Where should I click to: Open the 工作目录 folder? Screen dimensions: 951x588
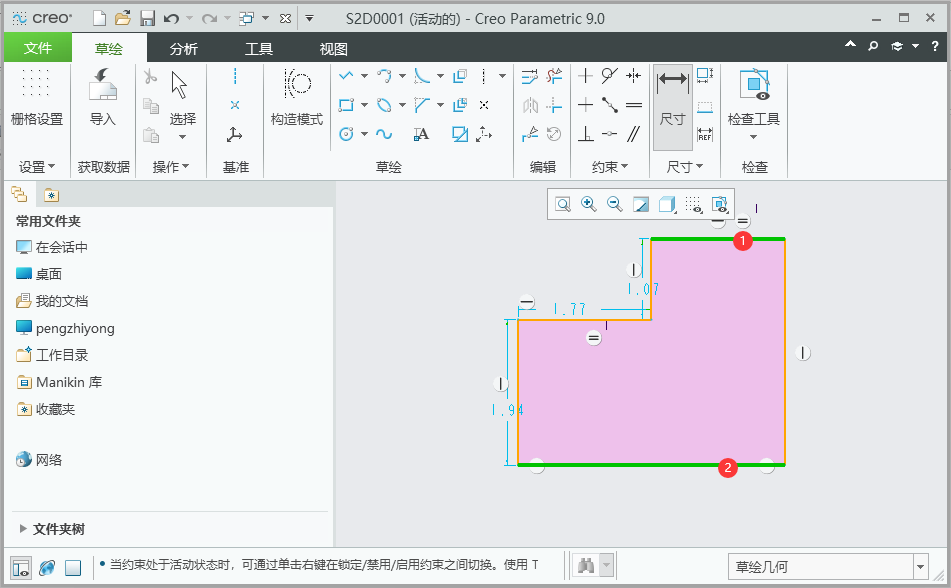click(x=52, y=355)
